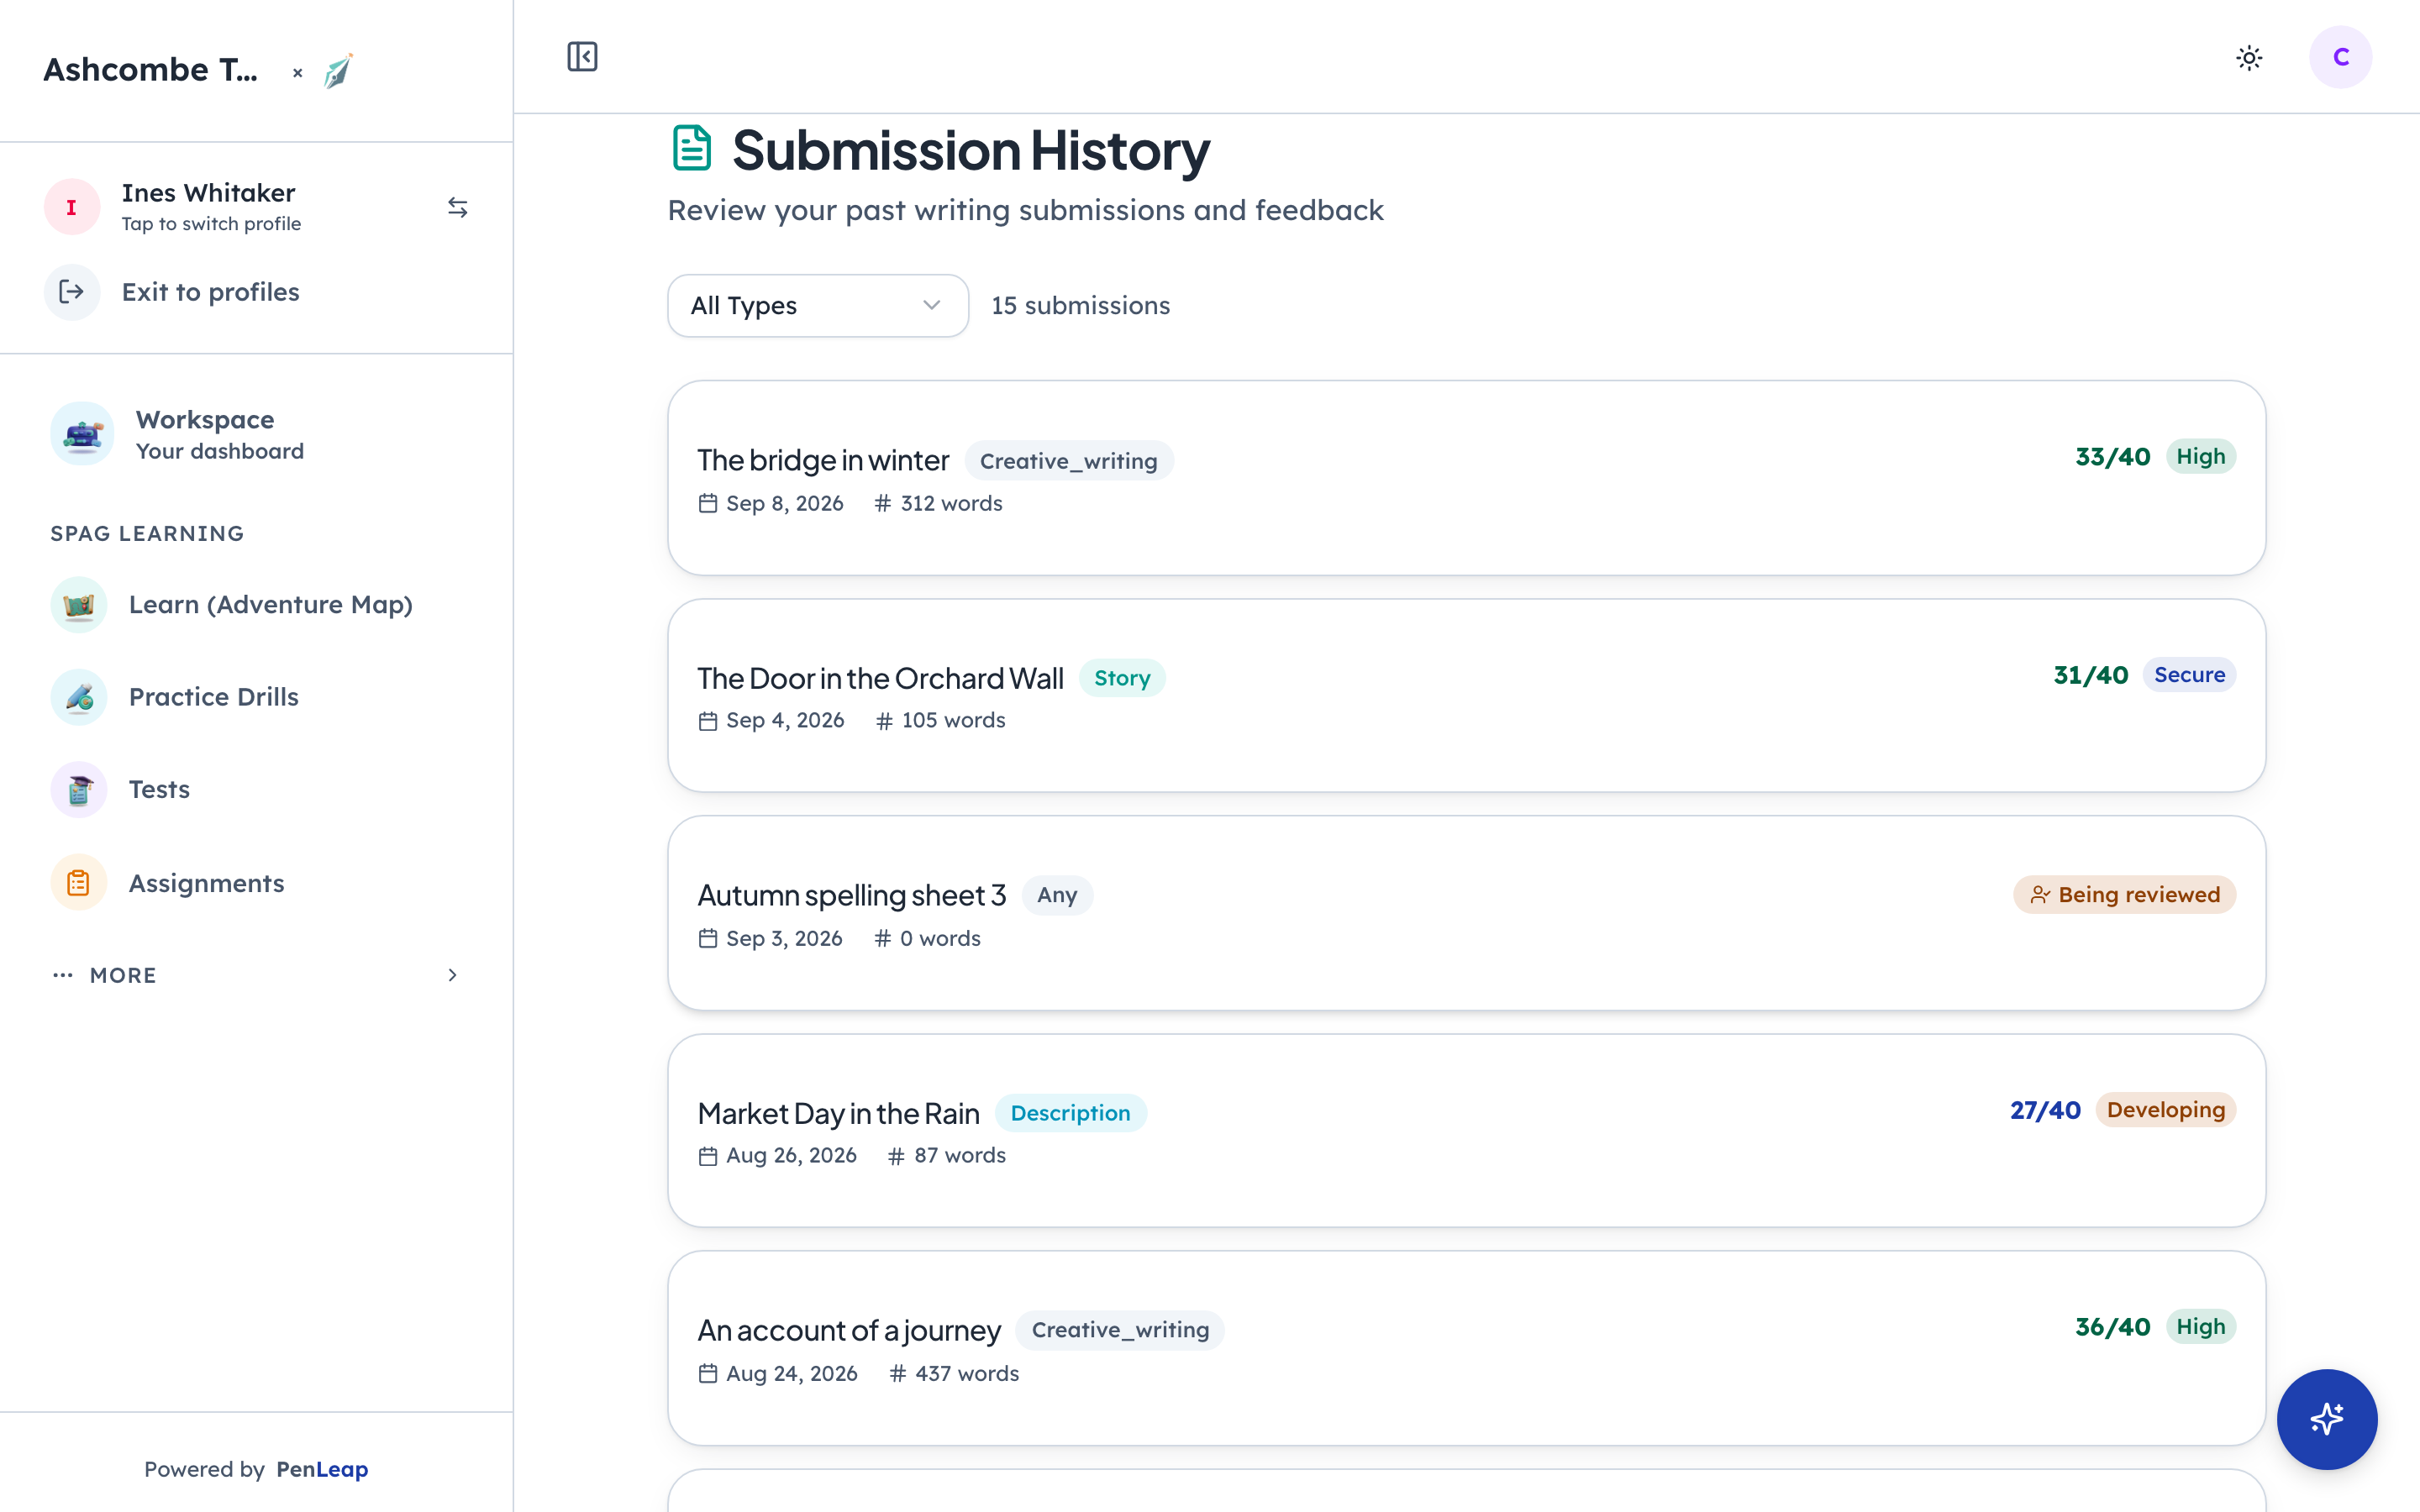Click Creative_writing tag on bridge in winter

click(x=1068, y=461)
